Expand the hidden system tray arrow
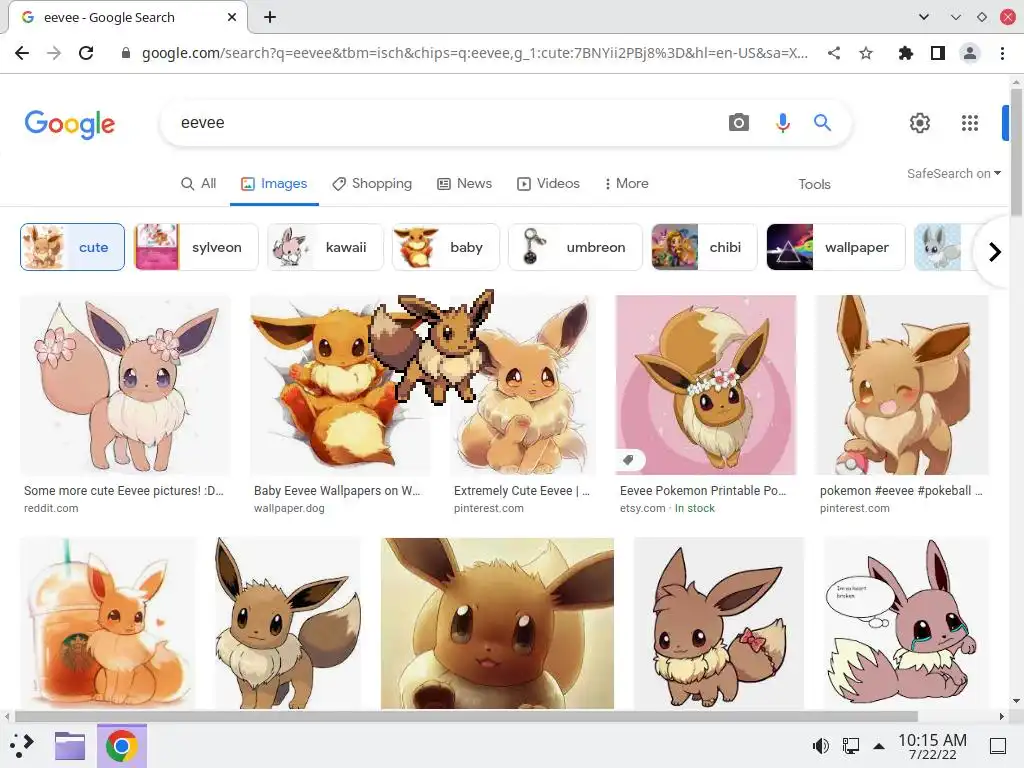This screenshot has width=1024, height=768. point(879,746)
